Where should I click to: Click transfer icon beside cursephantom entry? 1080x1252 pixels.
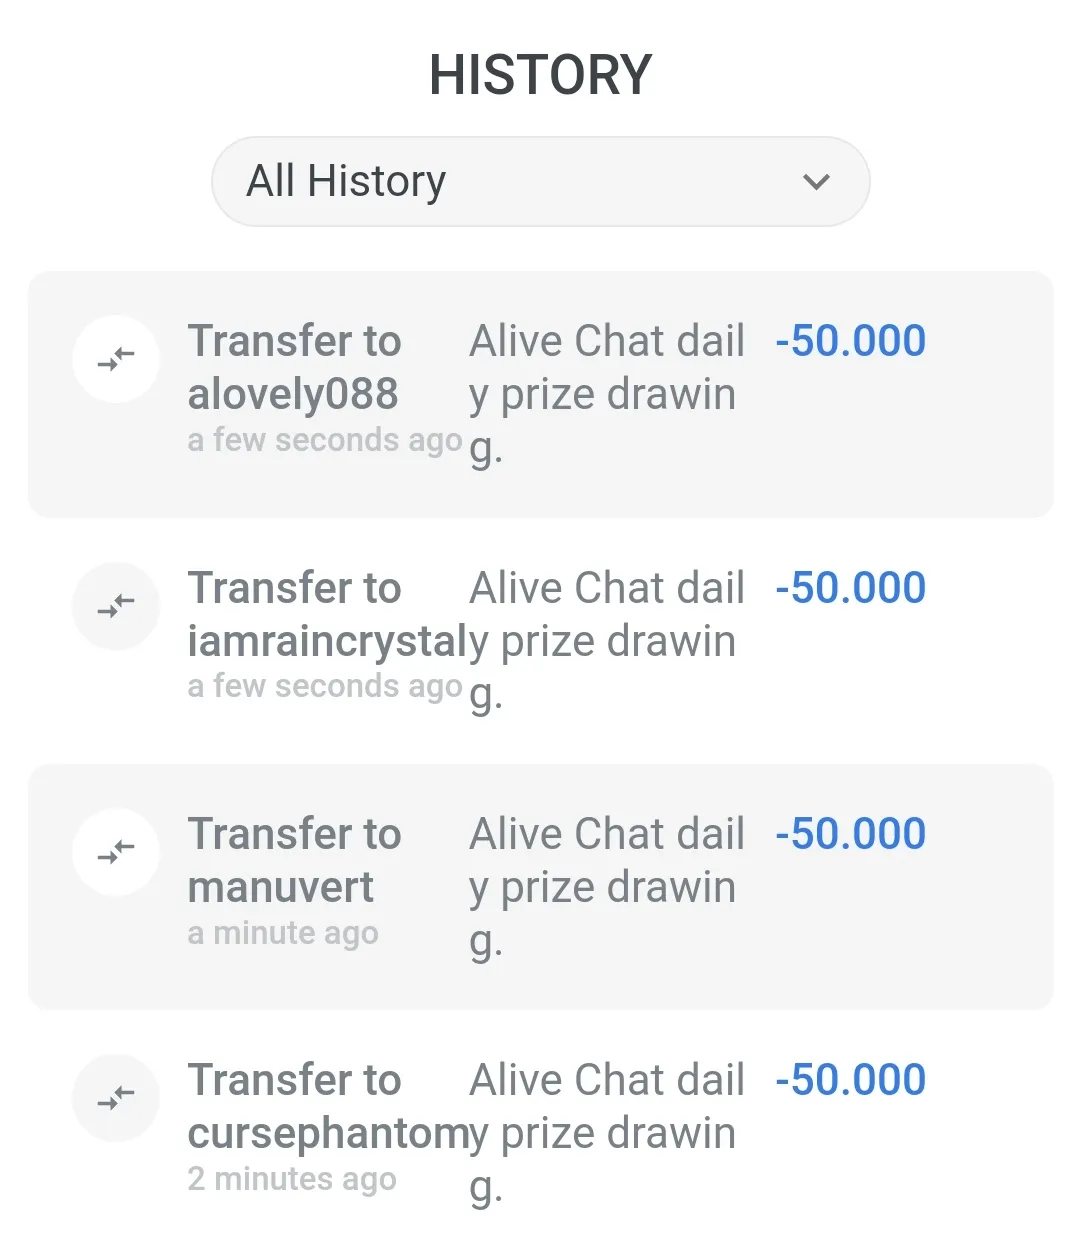coord(116,1098)
